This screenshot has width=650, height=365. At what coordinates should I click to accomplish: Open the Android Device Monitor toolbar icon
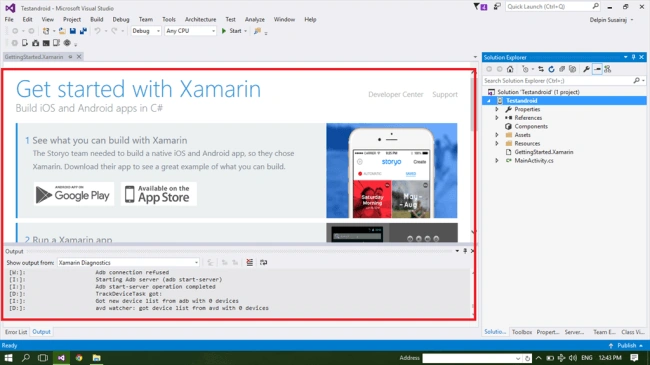(56, 43)
